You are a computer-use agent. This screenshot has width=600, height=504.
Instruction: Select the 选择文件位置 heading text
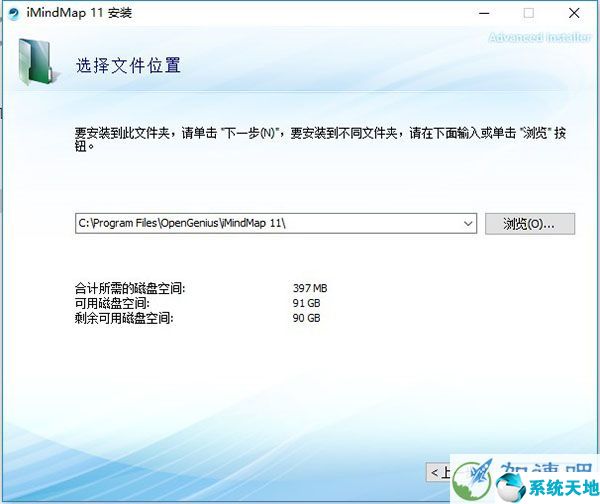coord(128,65)
